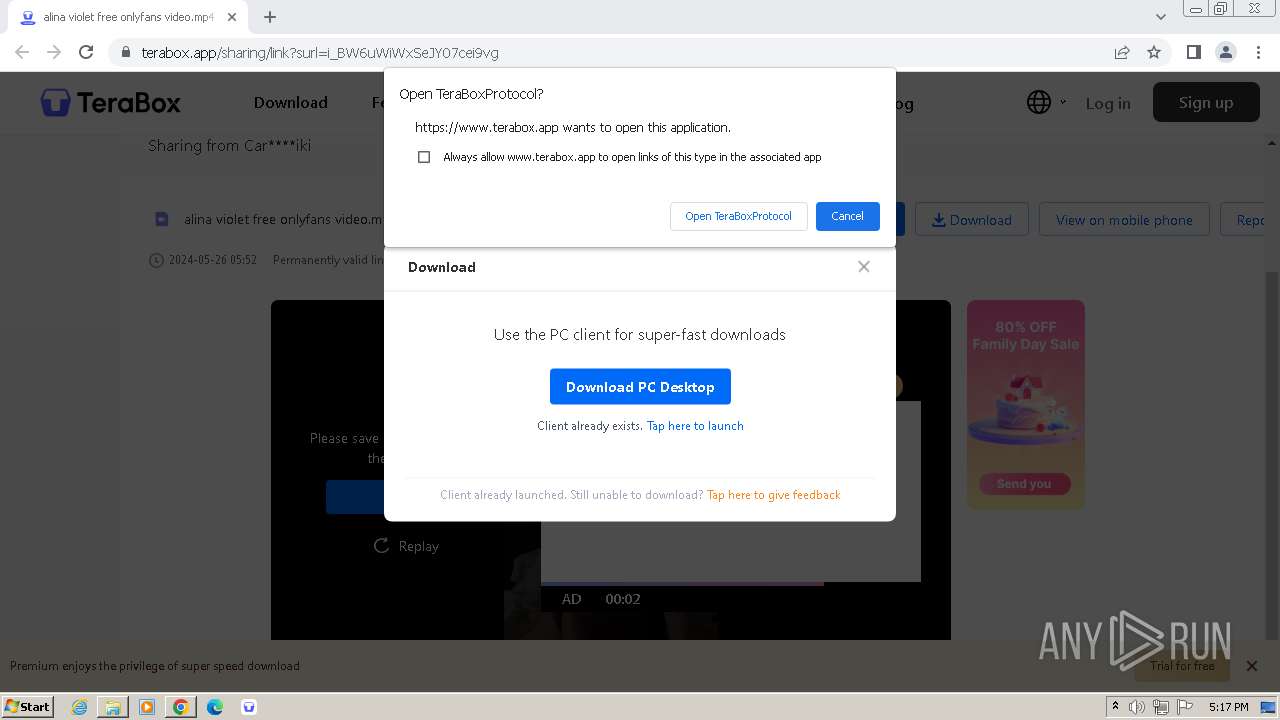View site info lock icon in the address bar
Viewport: 1280px width, 720px height.
[126, 52]
